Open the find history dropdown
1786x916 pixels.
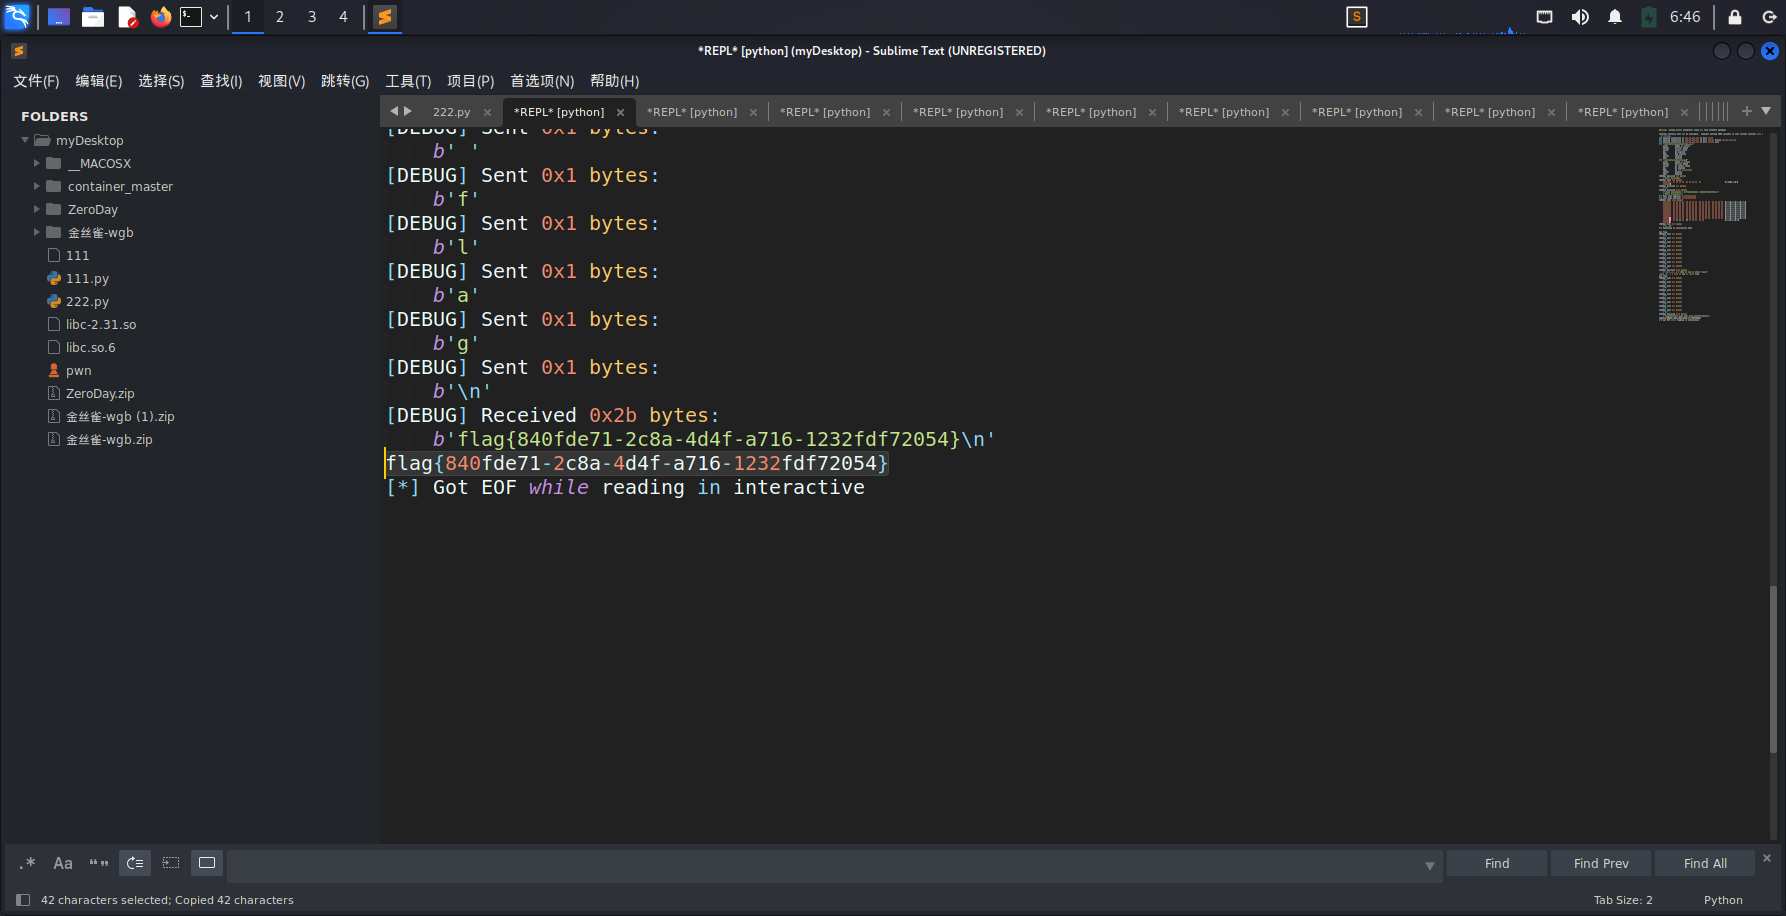pos(1430,865)
